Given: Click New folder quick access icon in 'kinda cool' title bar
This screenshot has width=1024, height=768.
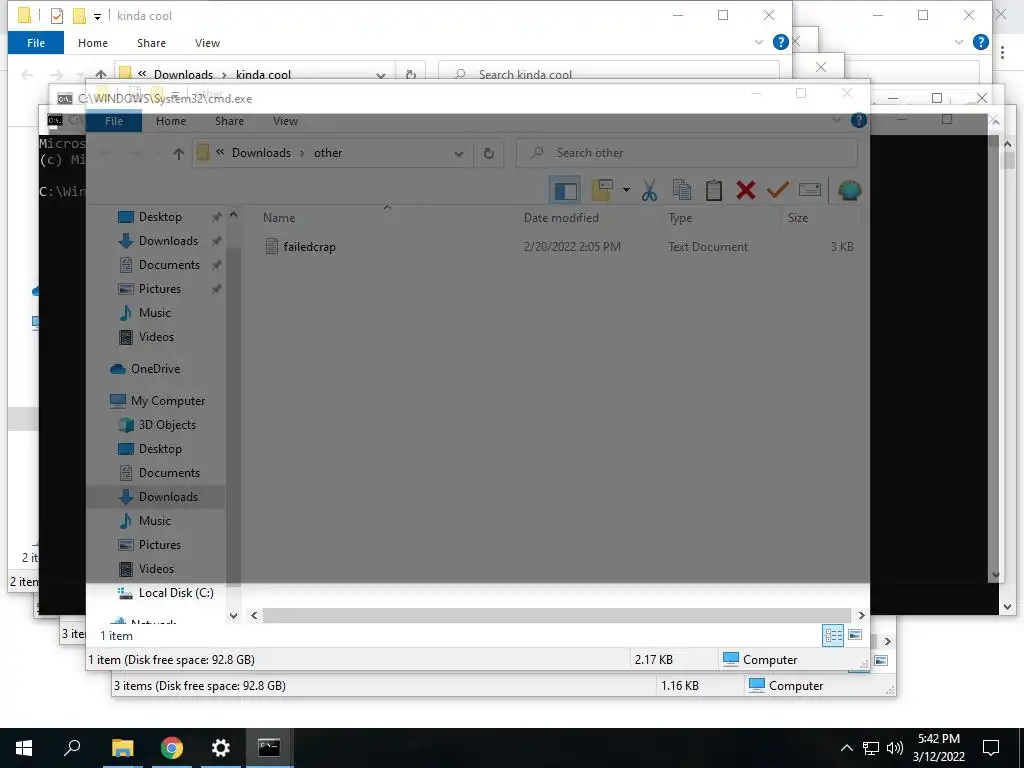Looking at the screenshot, I should (79, 16).
